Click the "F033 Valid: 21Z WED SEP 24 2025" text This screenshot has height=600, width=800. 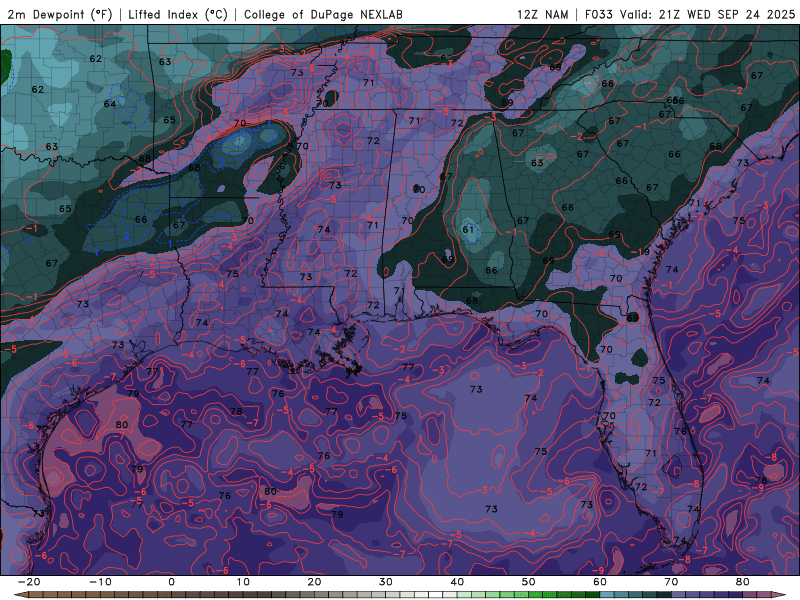pos(690,14)
